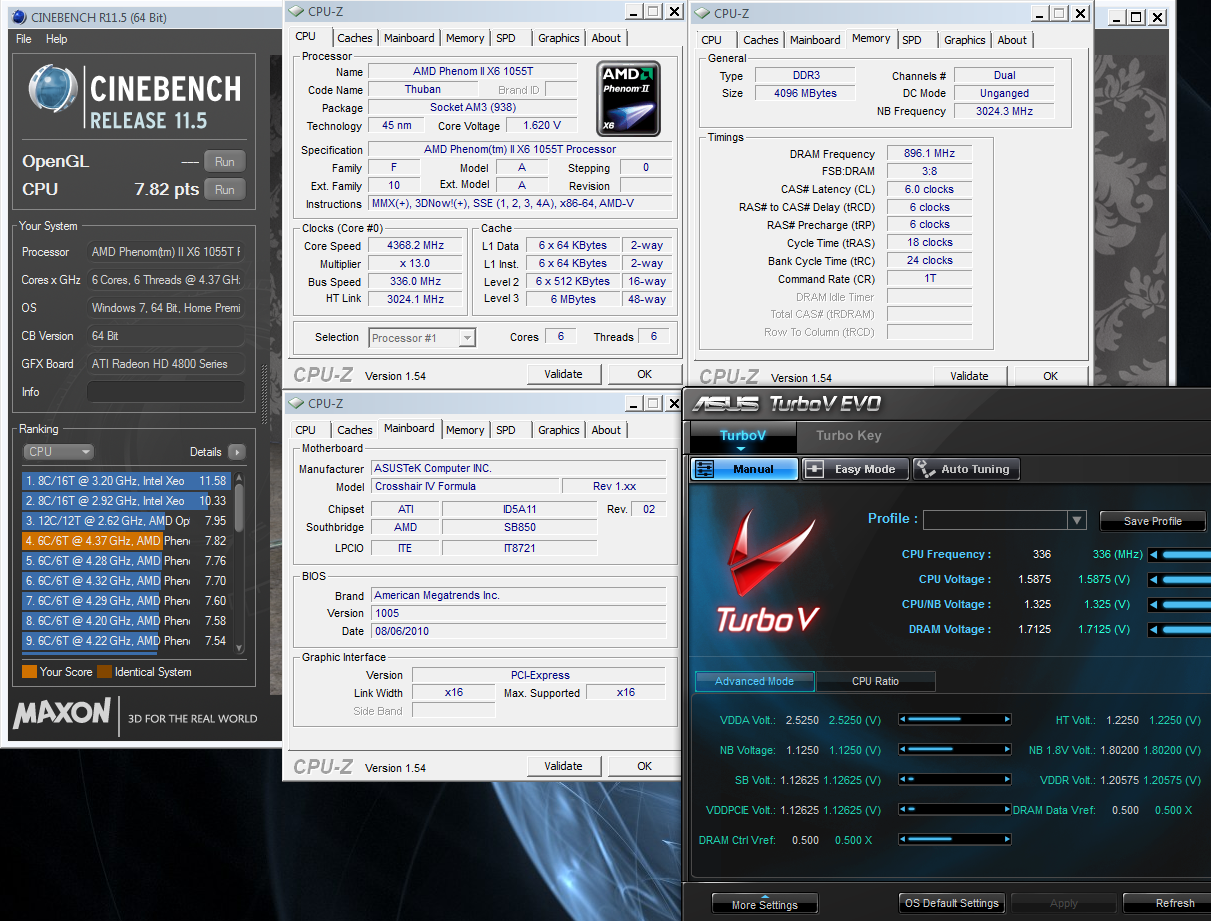Open Caches tab in the CPU-Z processor window
This screenshot has width=1211, height=921.
point(355,38)
